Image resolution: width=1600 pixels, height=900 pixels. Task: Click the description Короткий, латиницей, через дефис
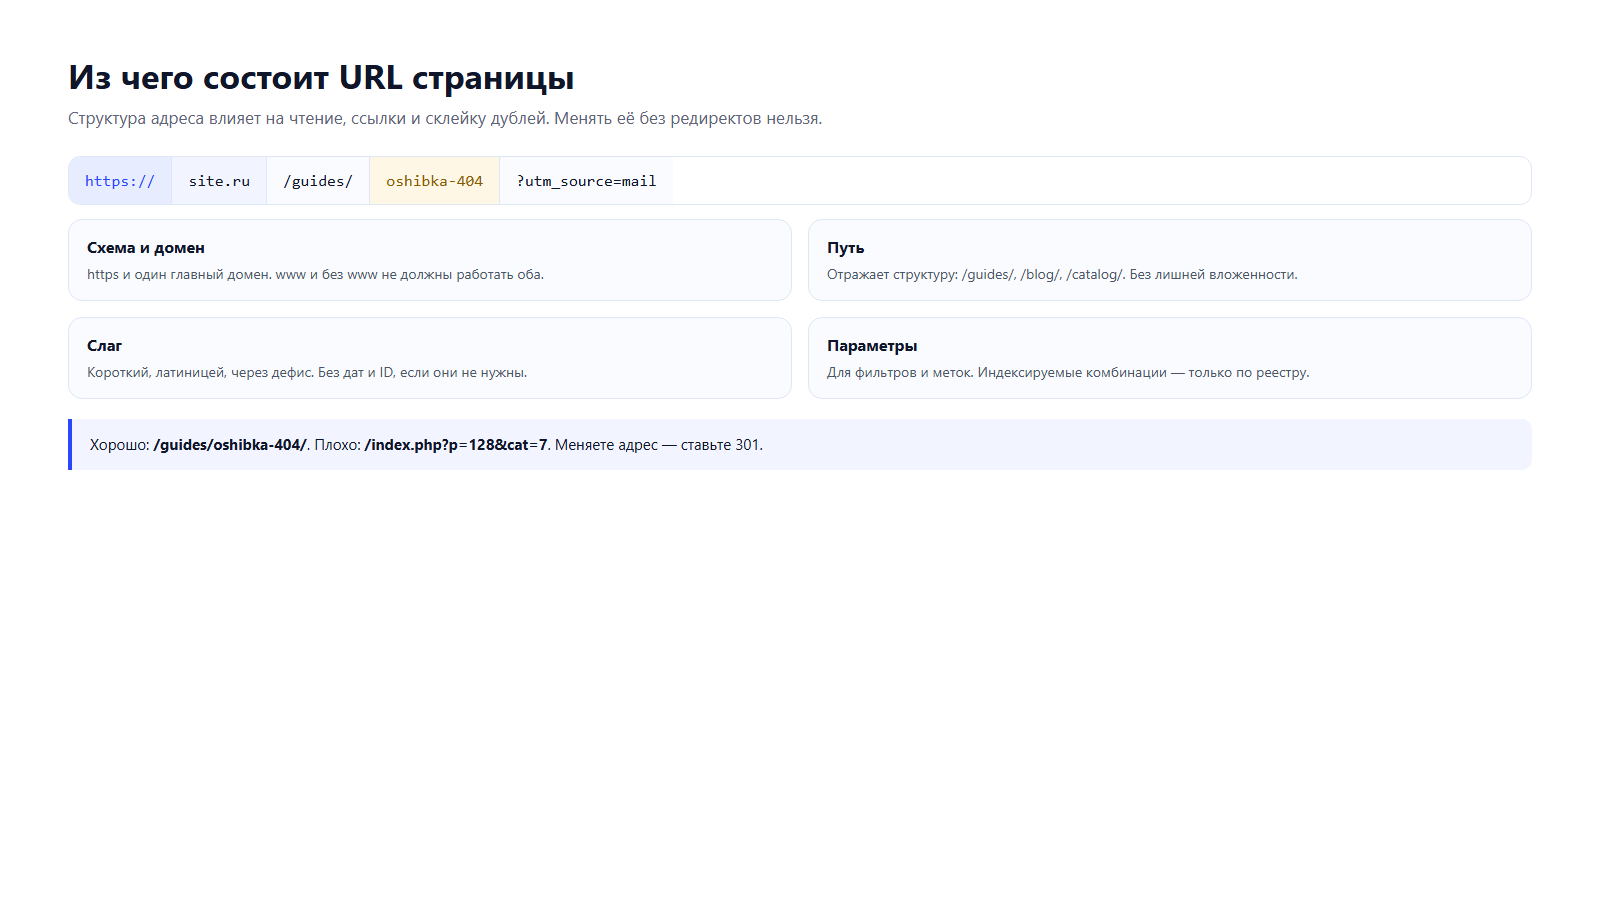coord(307,372)
